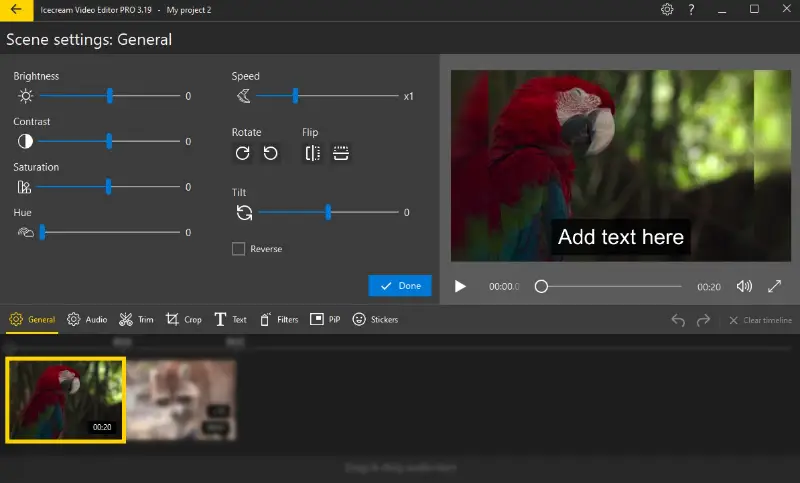Open the Filters tab
800x483 pixels.
pyautogui.click(x=279, y=320)
